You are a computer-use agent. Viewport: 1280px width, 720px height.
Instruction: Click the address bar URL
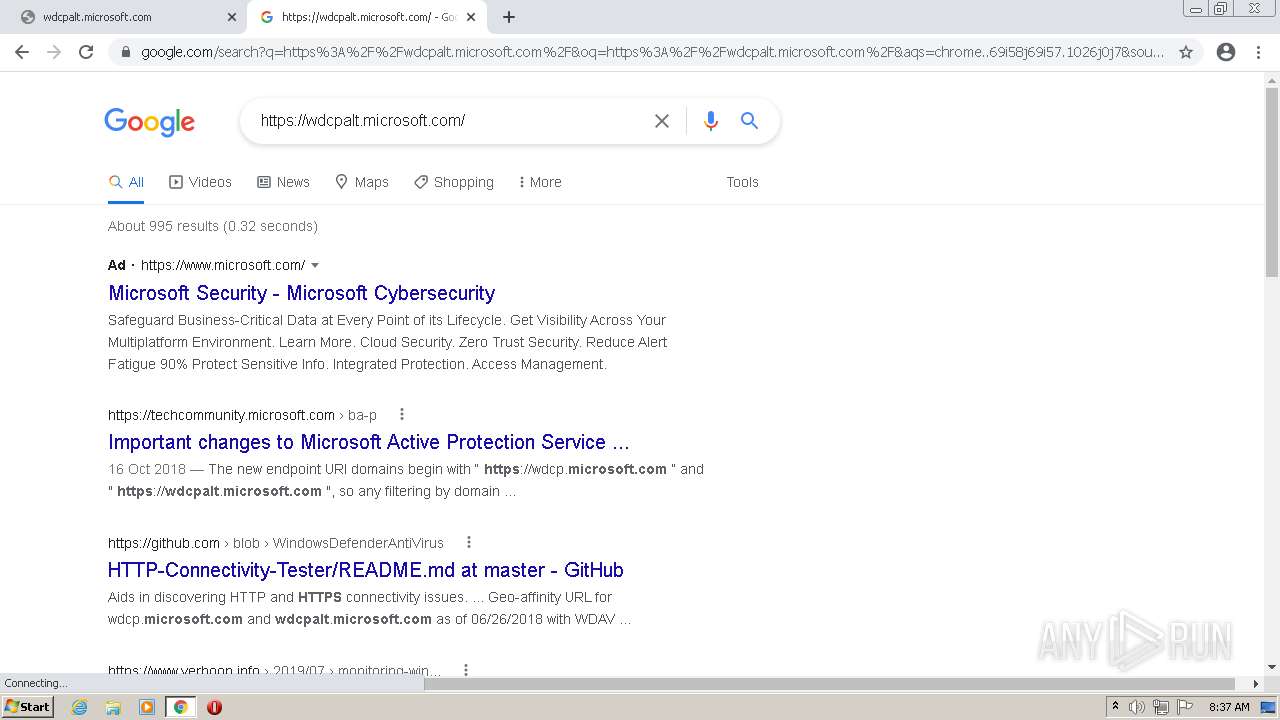(652, 52)
